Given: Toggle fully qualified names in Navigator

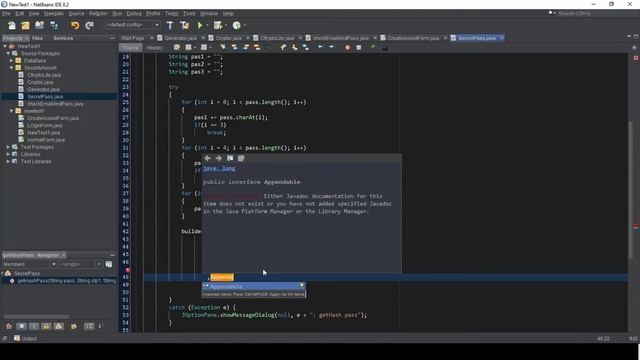Looking at the screenshot, I should click(74, 326).
